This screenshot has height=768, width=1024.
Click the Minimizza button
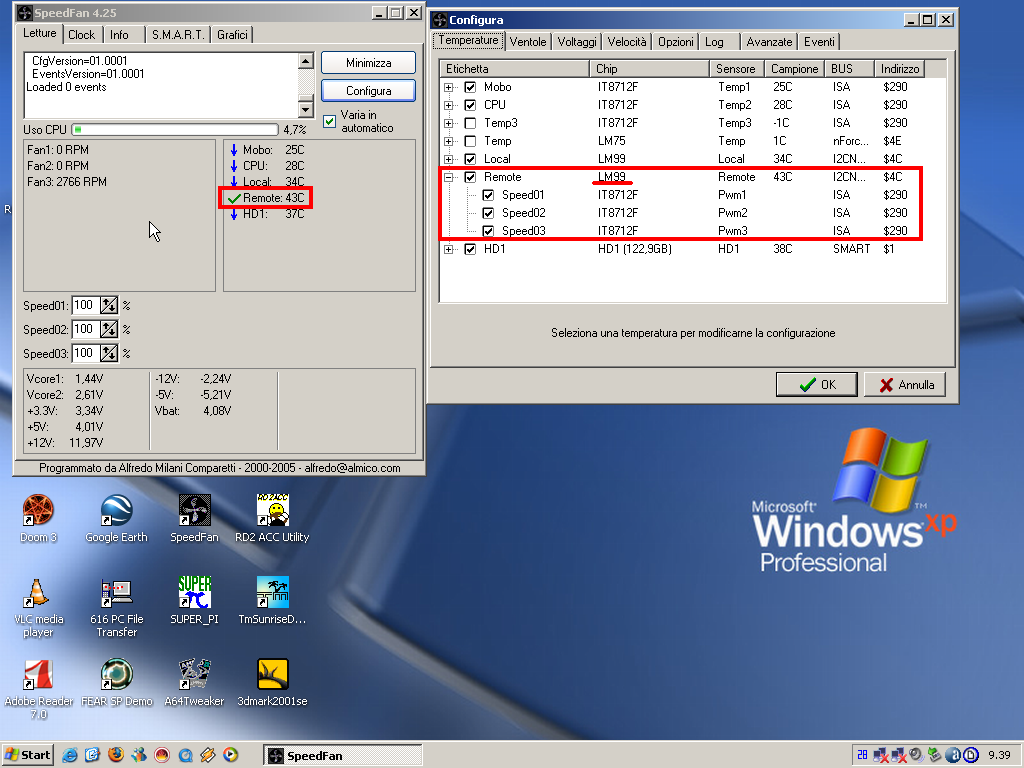(x=368, y=63)
